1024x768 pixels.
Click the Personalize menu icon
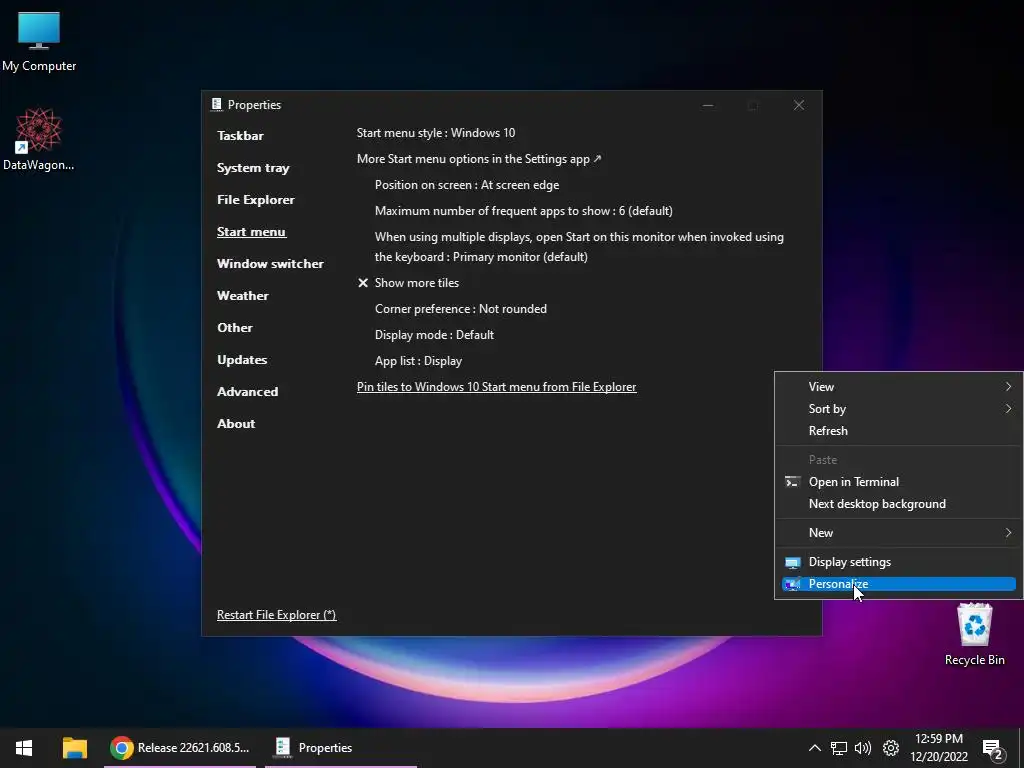click(x=792, y=584)
